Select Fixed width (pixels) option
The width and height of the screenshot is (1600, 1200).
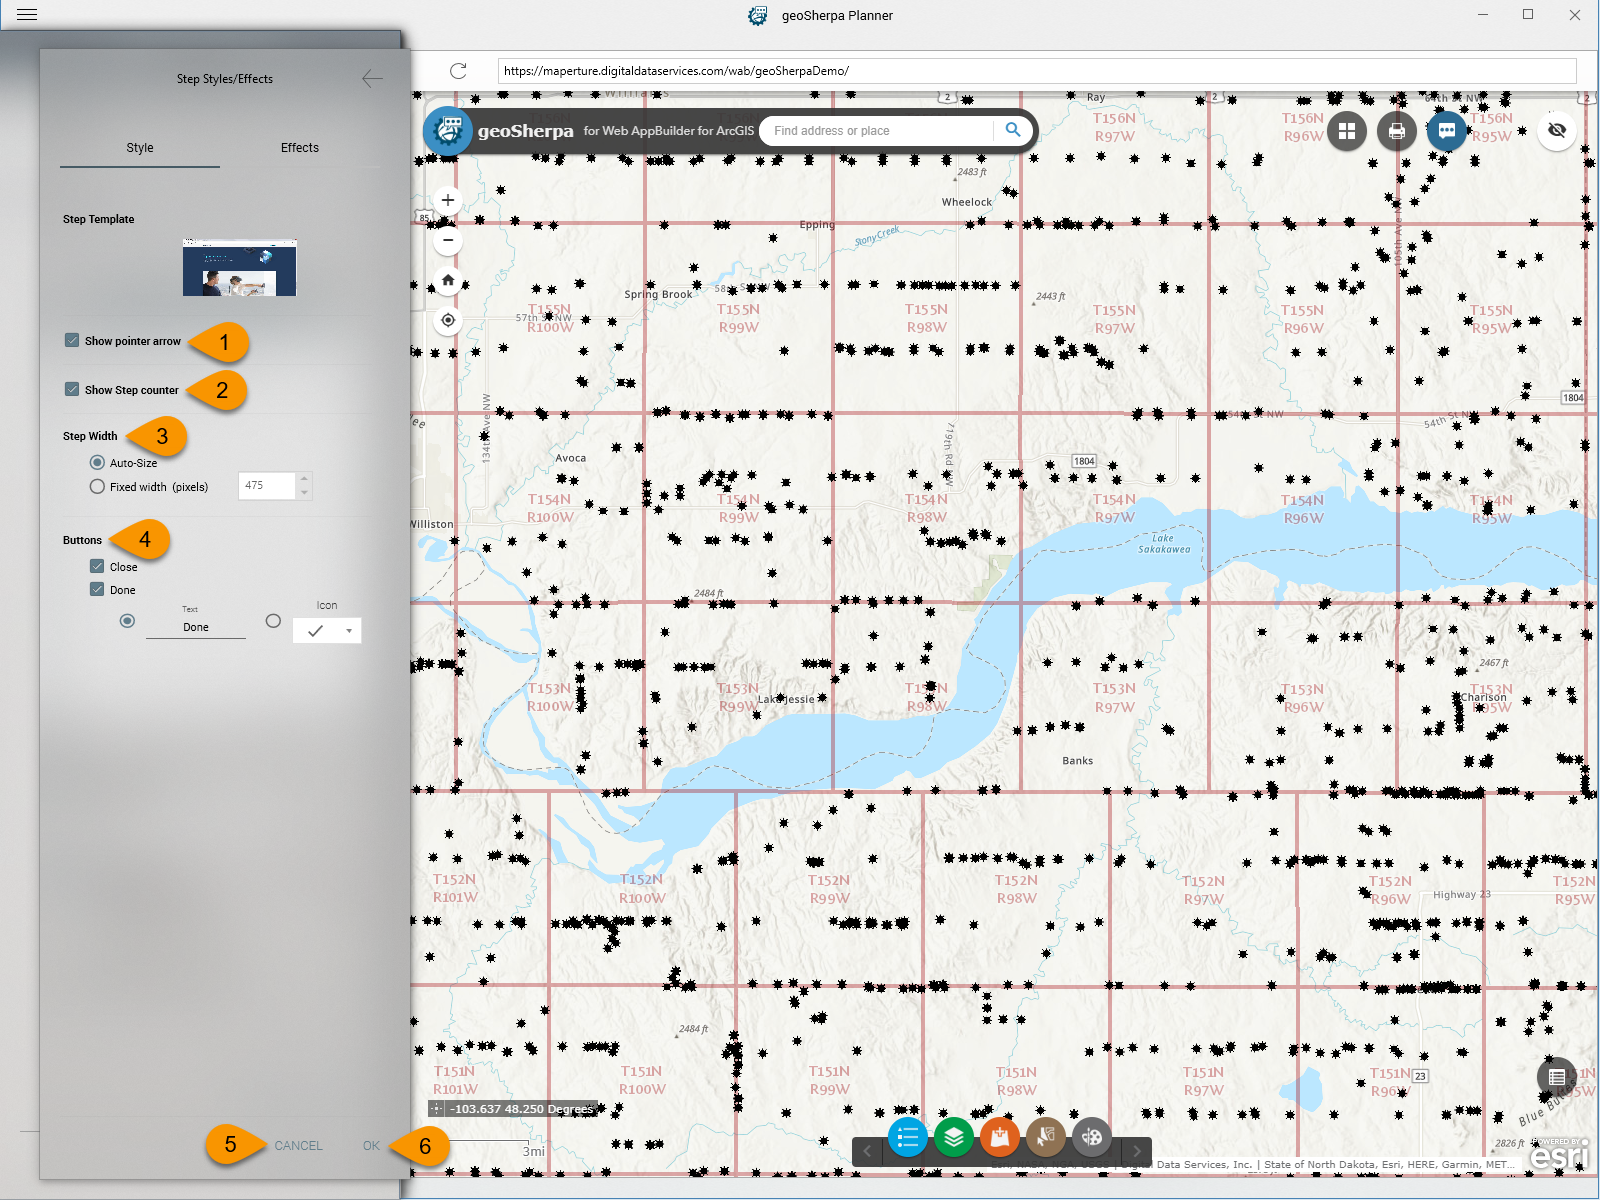tap(97, 486)
